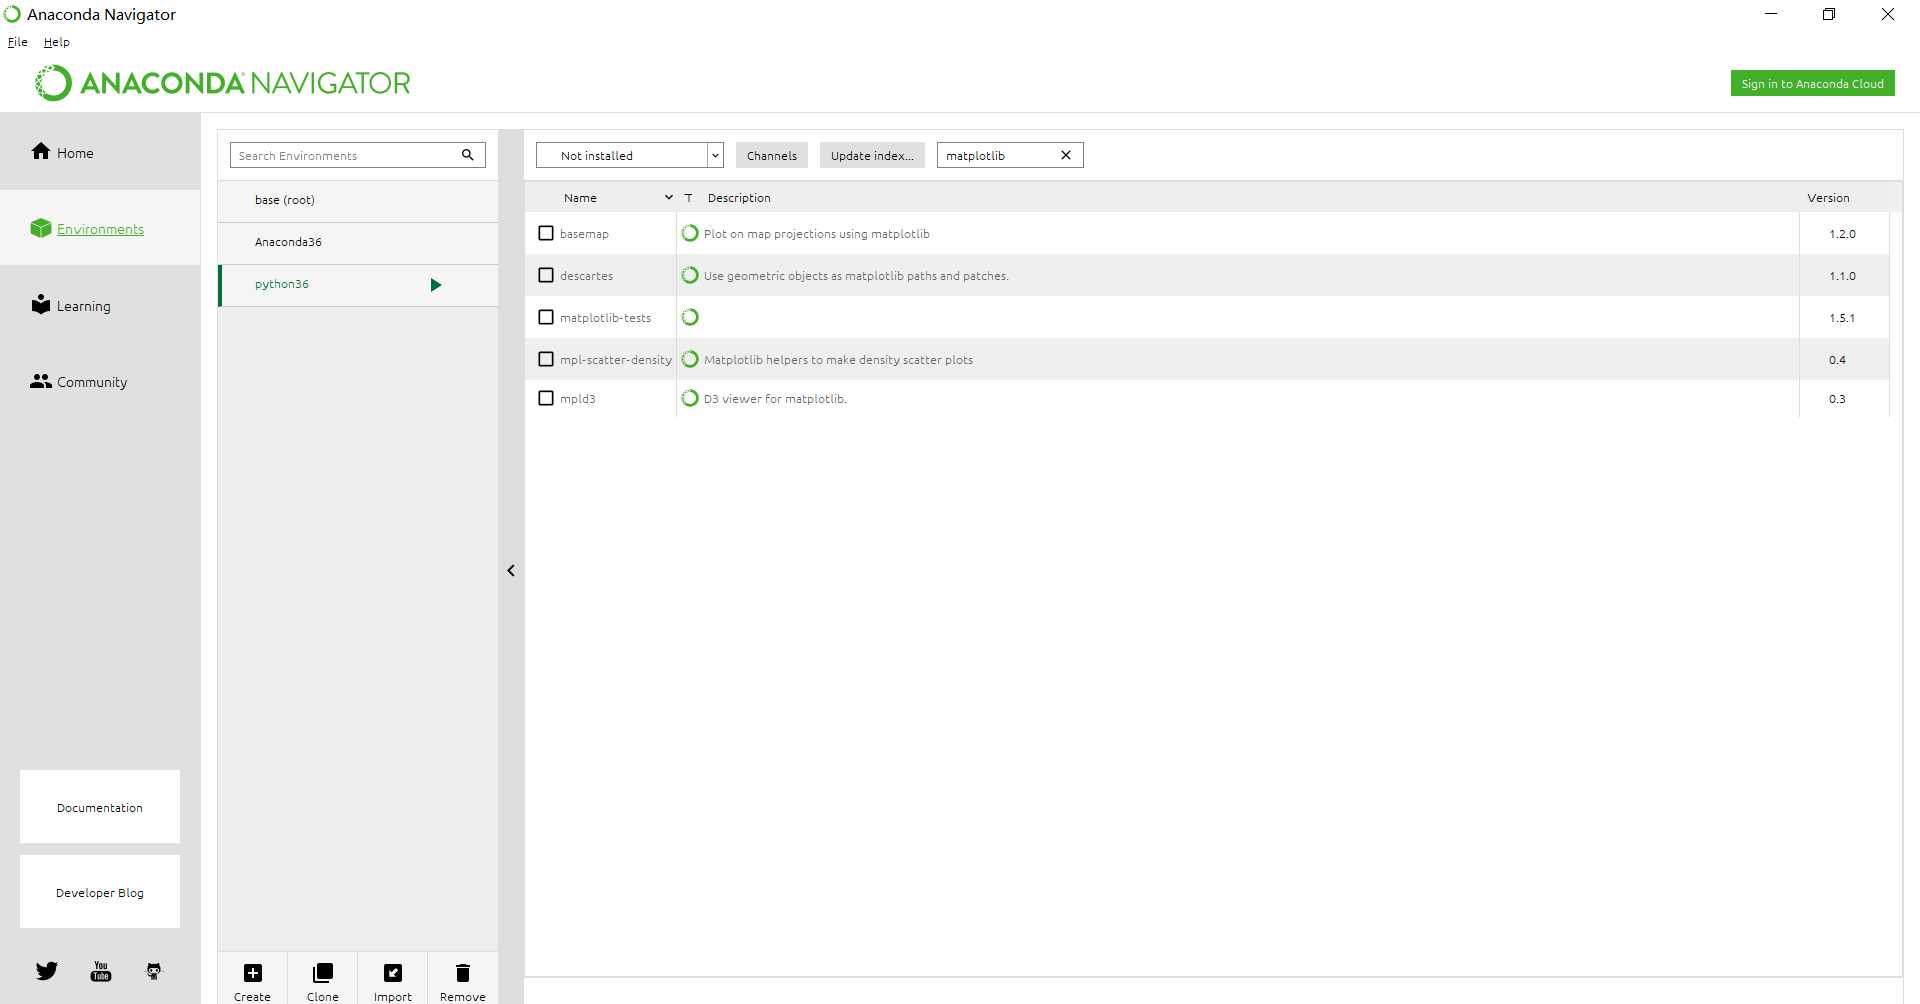This screenshot has width=1920, height=1004.
Task: Click the 'D3 viewer for matplotlib.' description
Action: (x=775, y=399)
